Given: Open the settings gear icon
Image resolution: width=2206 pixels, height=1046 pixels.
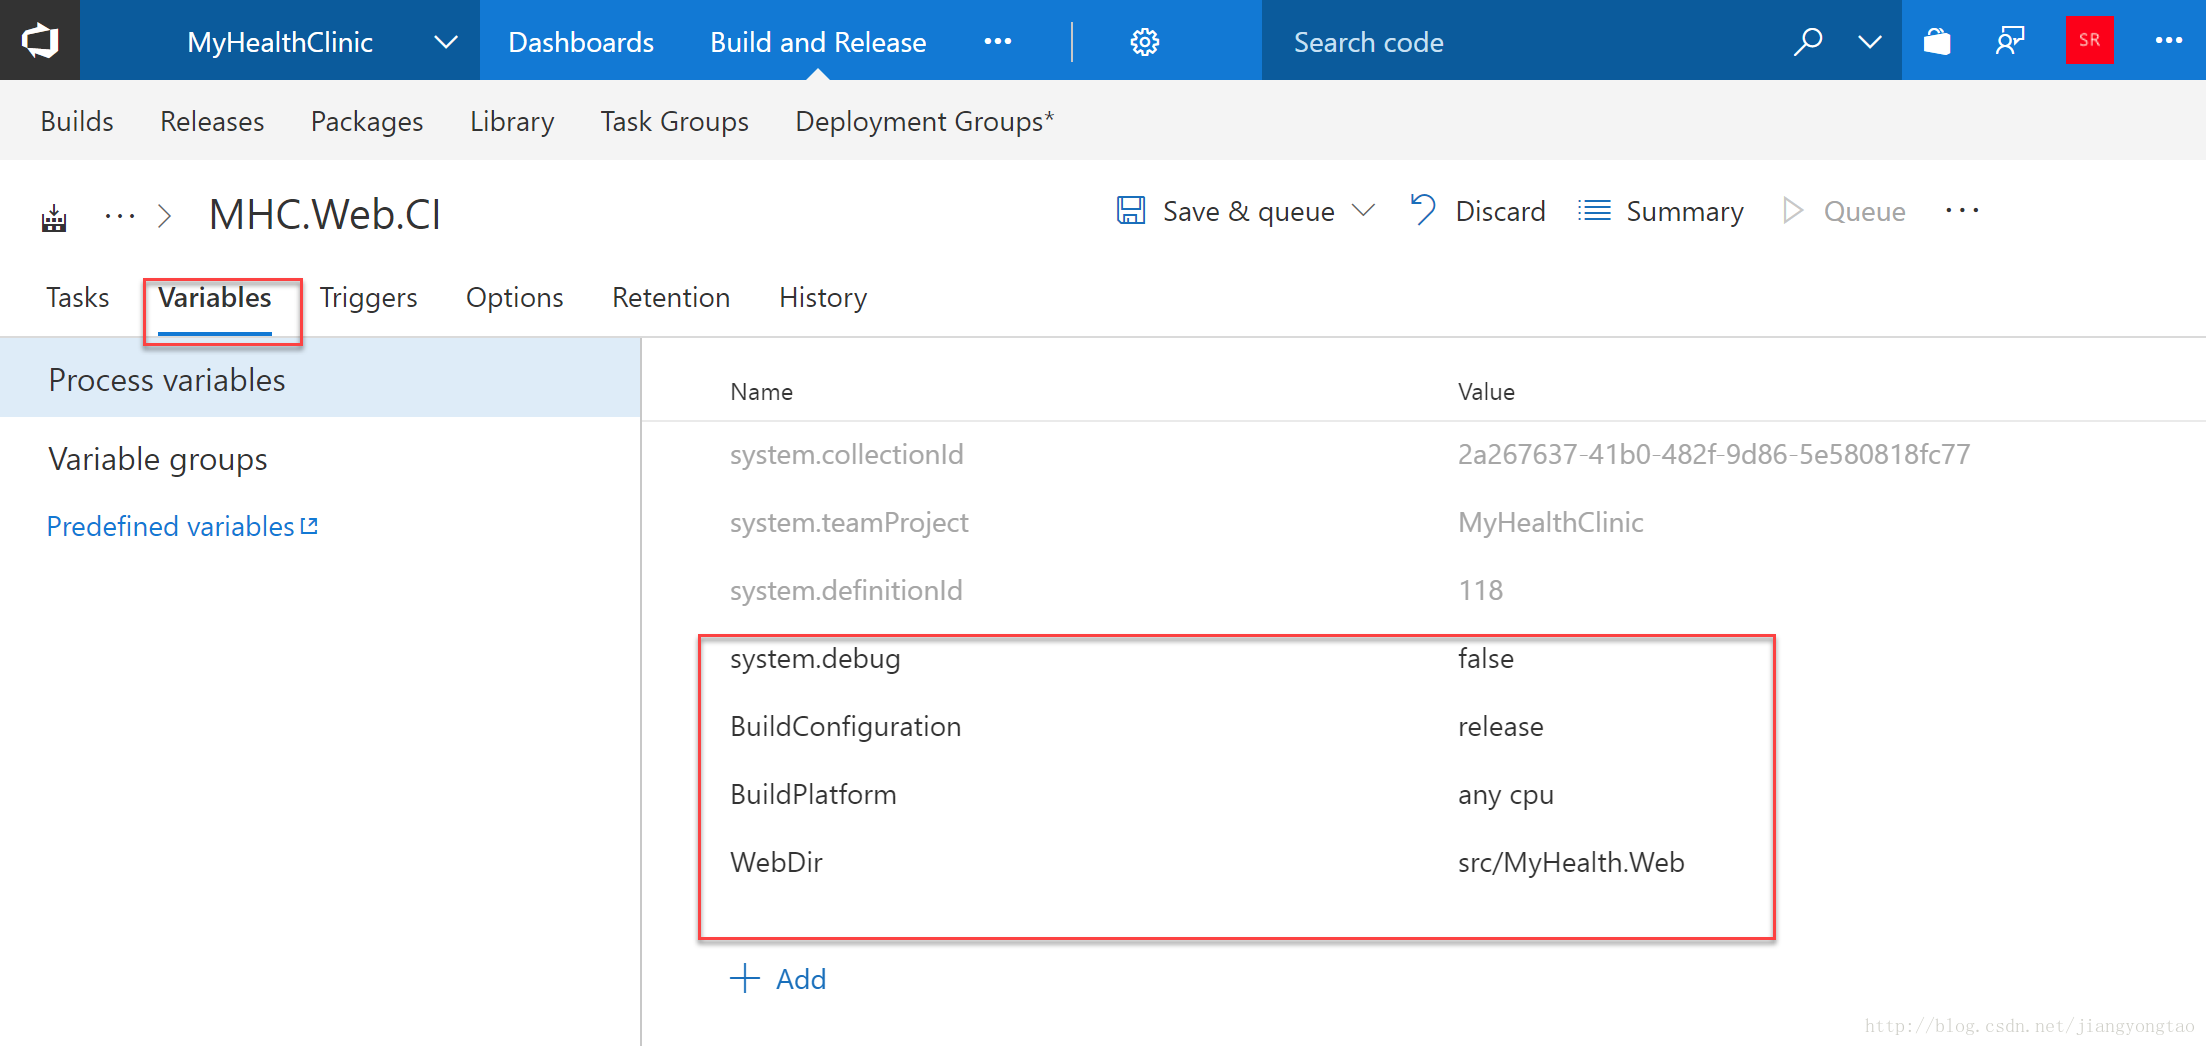Looking at the screenshot, I should (1144, 42).
